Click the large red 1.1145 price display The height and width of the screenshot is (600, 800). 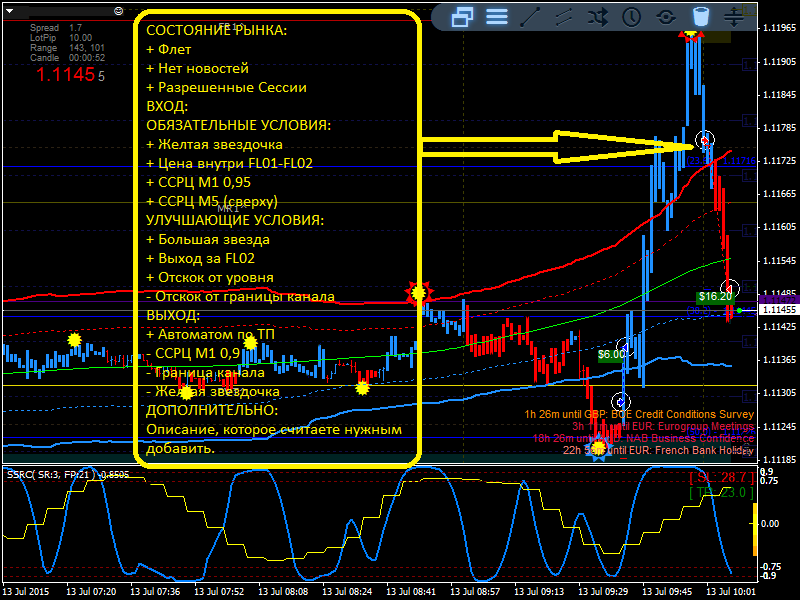(70, 75)
